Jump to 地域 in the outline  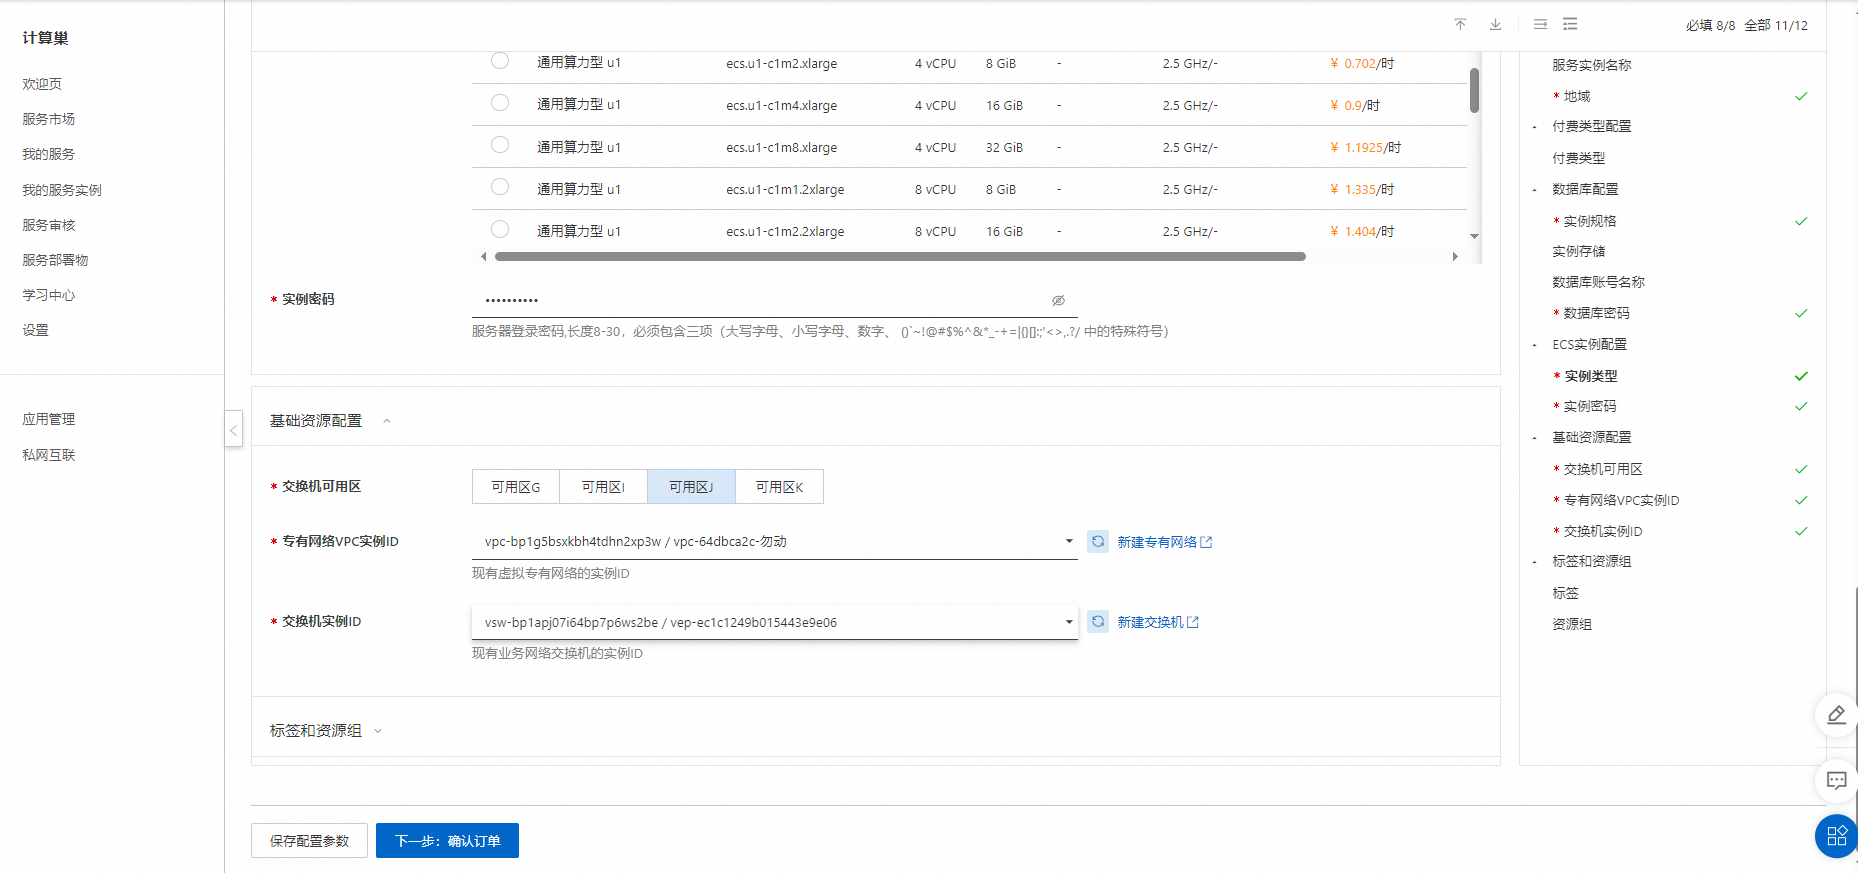(1577, 96)
